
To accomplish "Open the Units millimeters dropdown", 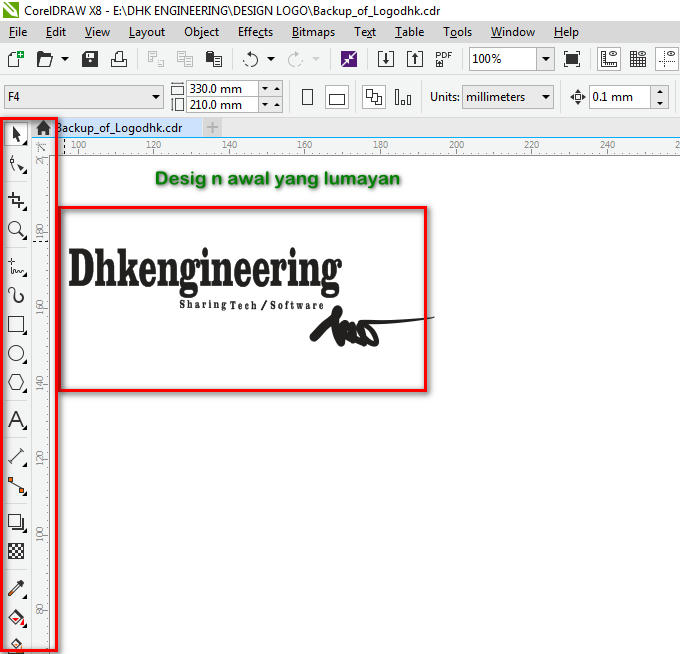I will coord(546,97).
